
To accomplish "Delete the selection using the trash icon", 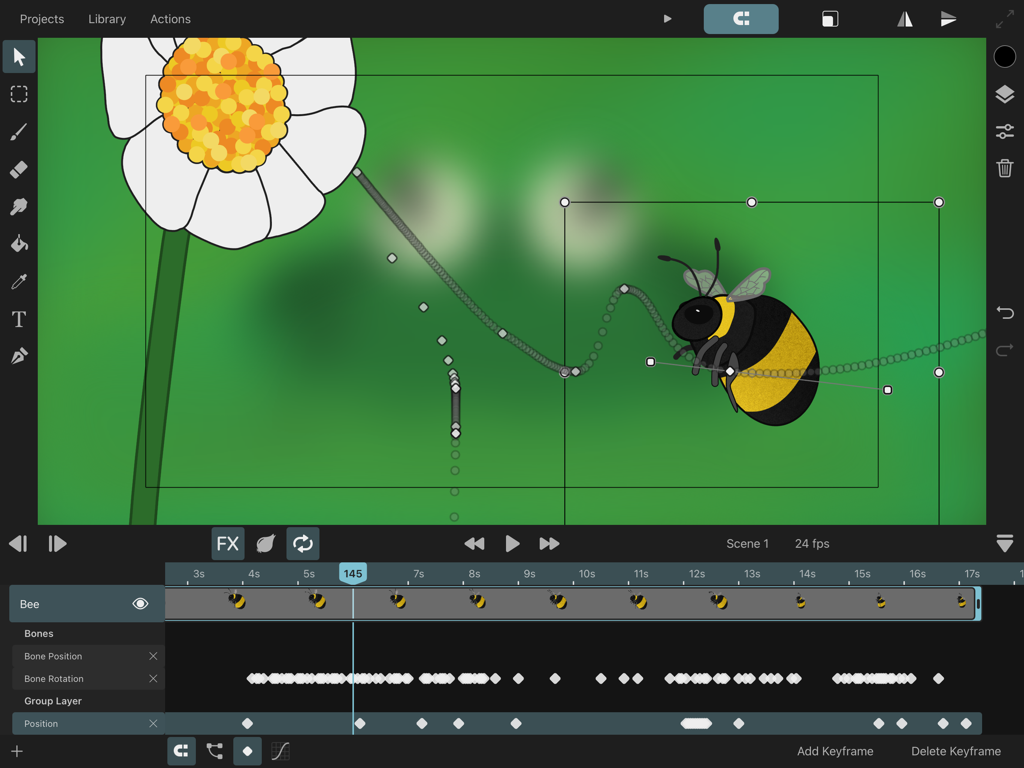I will (x=1005, y=168).
